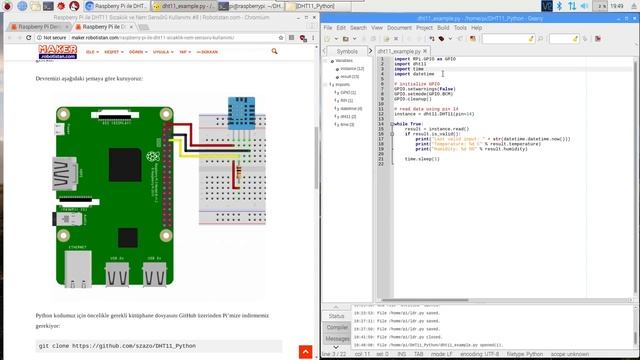This screenshot has height=360, width=640.
Task: Expand the KEŞFET dropdown in site navigation
Action: click(113, 52)
